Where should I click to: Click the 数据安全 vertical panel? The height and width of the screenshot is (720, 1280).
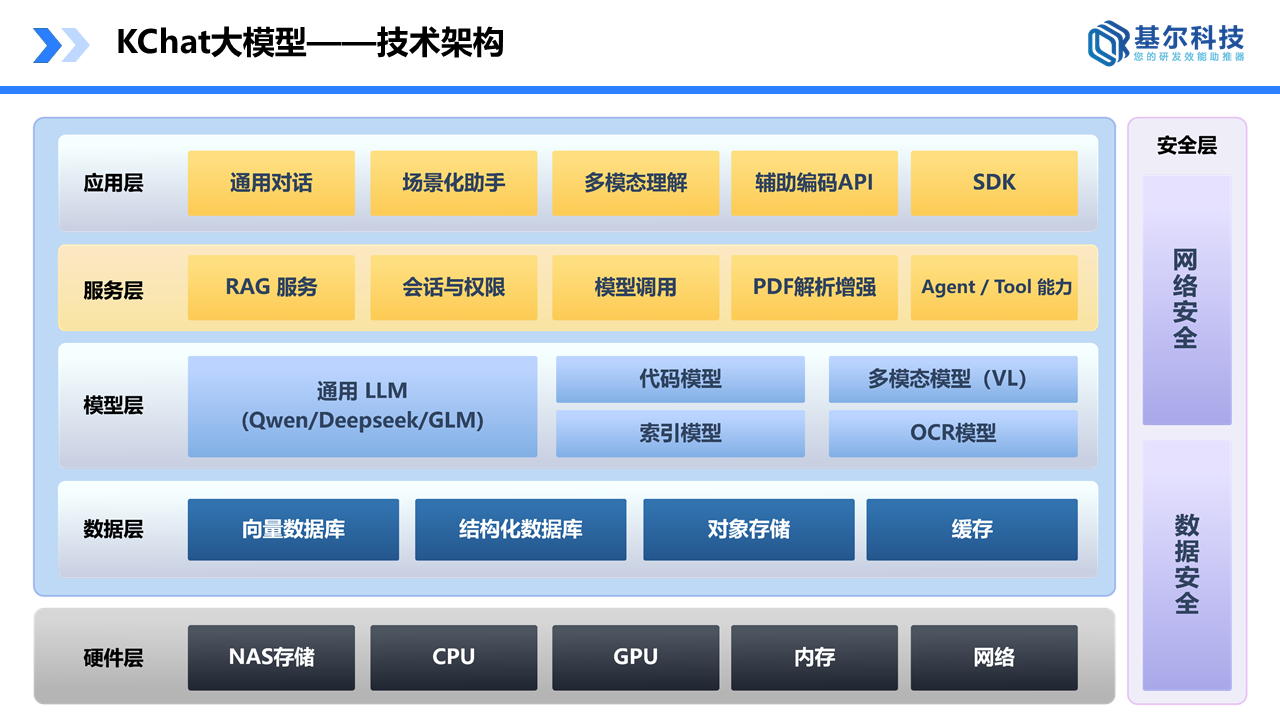pos(1186,565)
